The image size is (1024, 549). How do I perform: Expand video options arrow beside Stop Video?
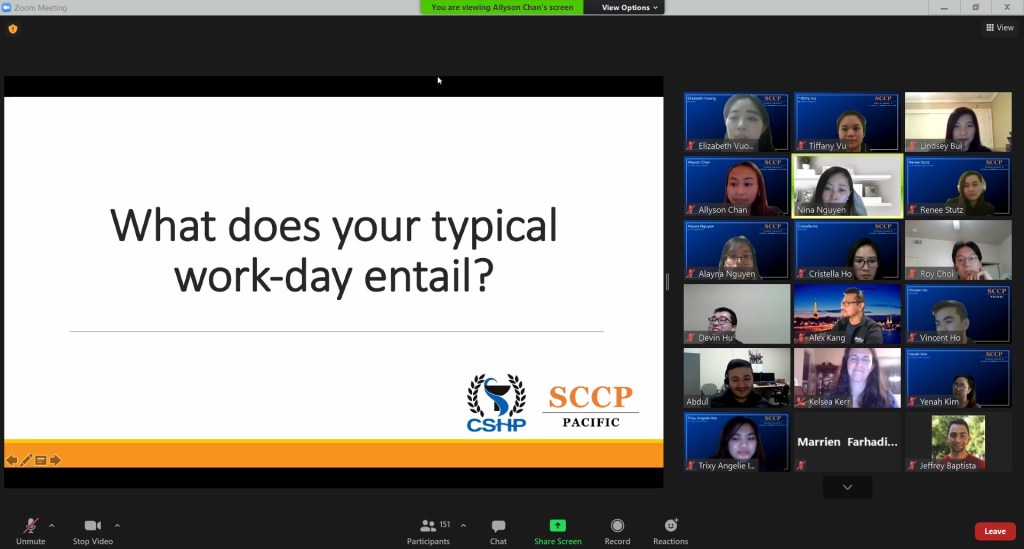tap(117, 525)
